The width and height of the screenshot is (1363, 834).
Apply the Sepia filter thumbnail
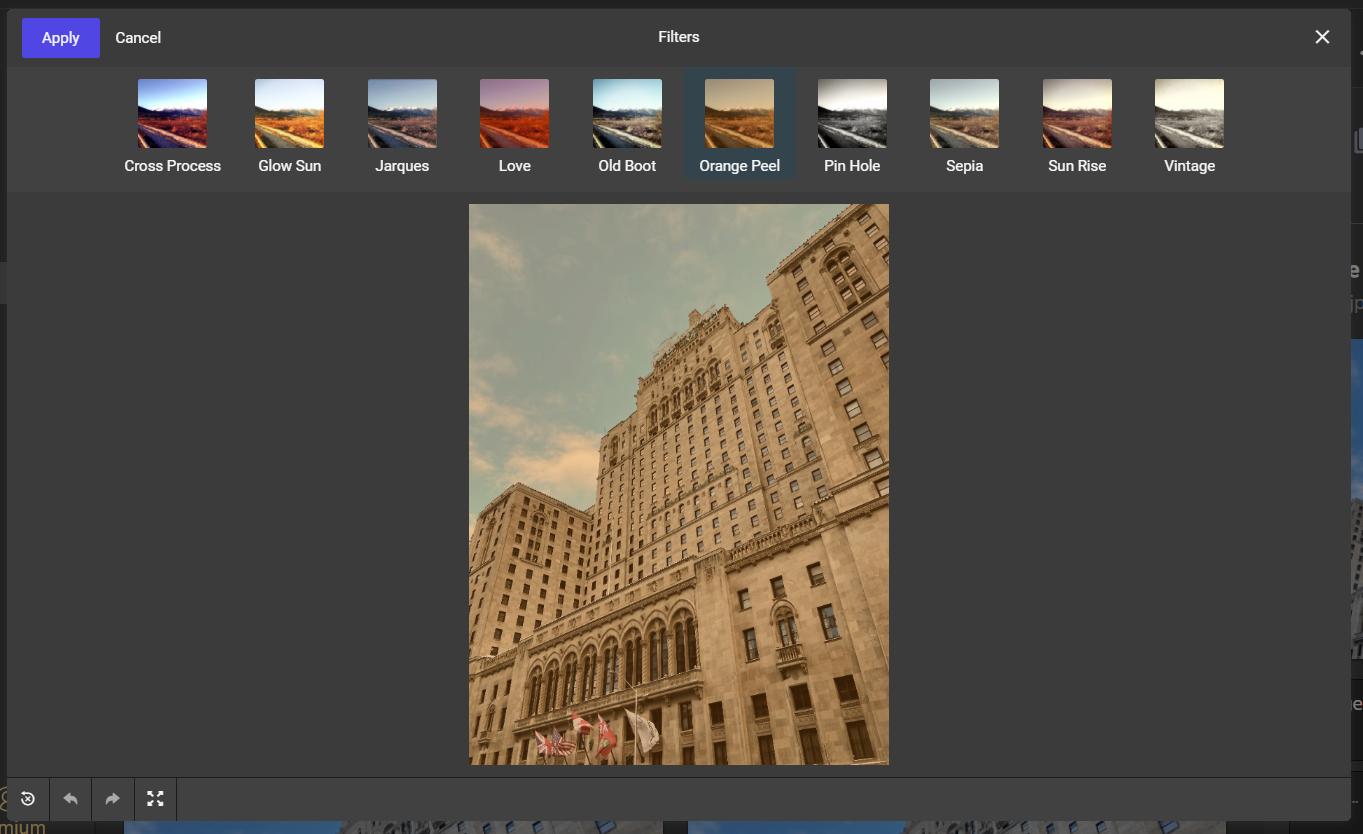coord(964,114)
